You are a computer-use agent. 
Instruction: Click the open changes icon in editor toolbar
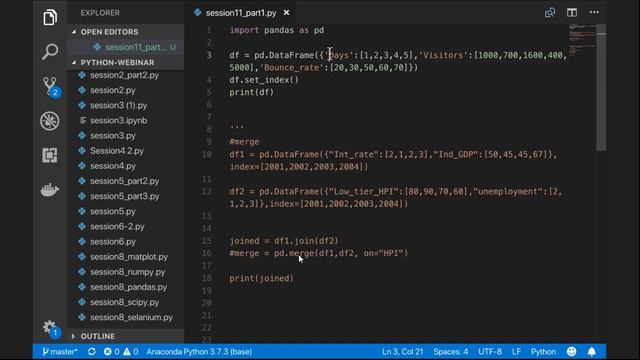[x=550, y=13]
